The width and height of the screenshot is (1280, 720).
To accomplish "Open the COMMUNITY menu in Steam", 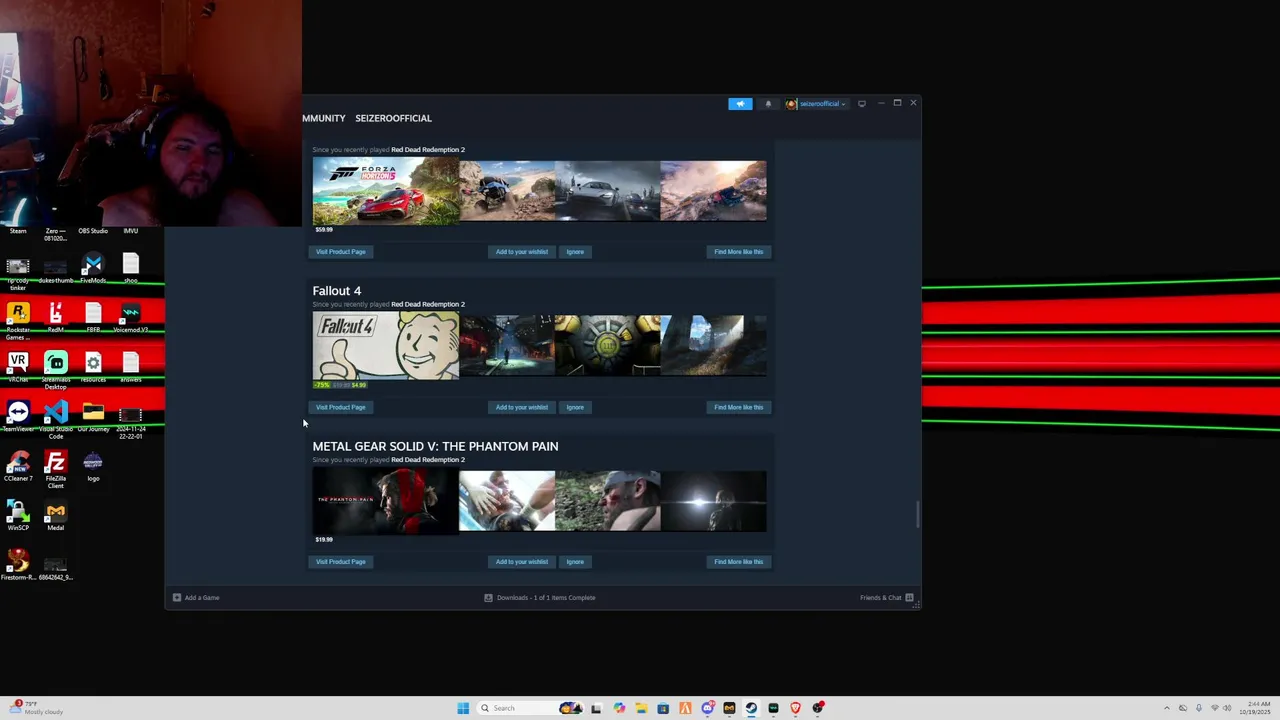I will (323, 118).
